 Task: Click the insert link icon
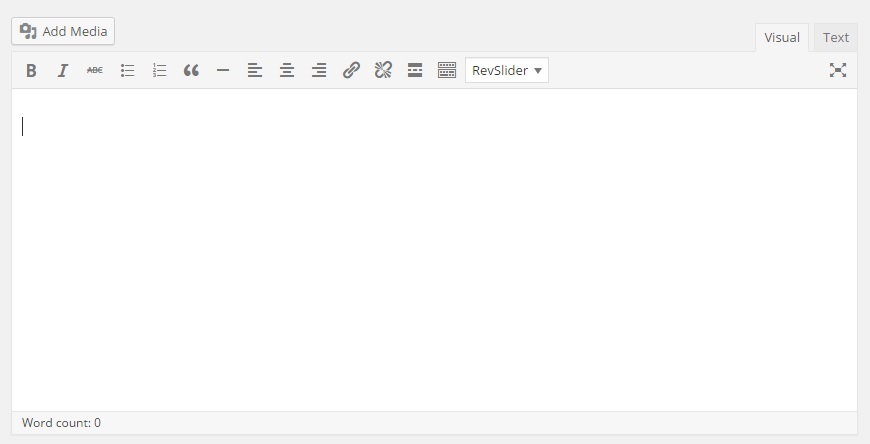tap(351, 70)
